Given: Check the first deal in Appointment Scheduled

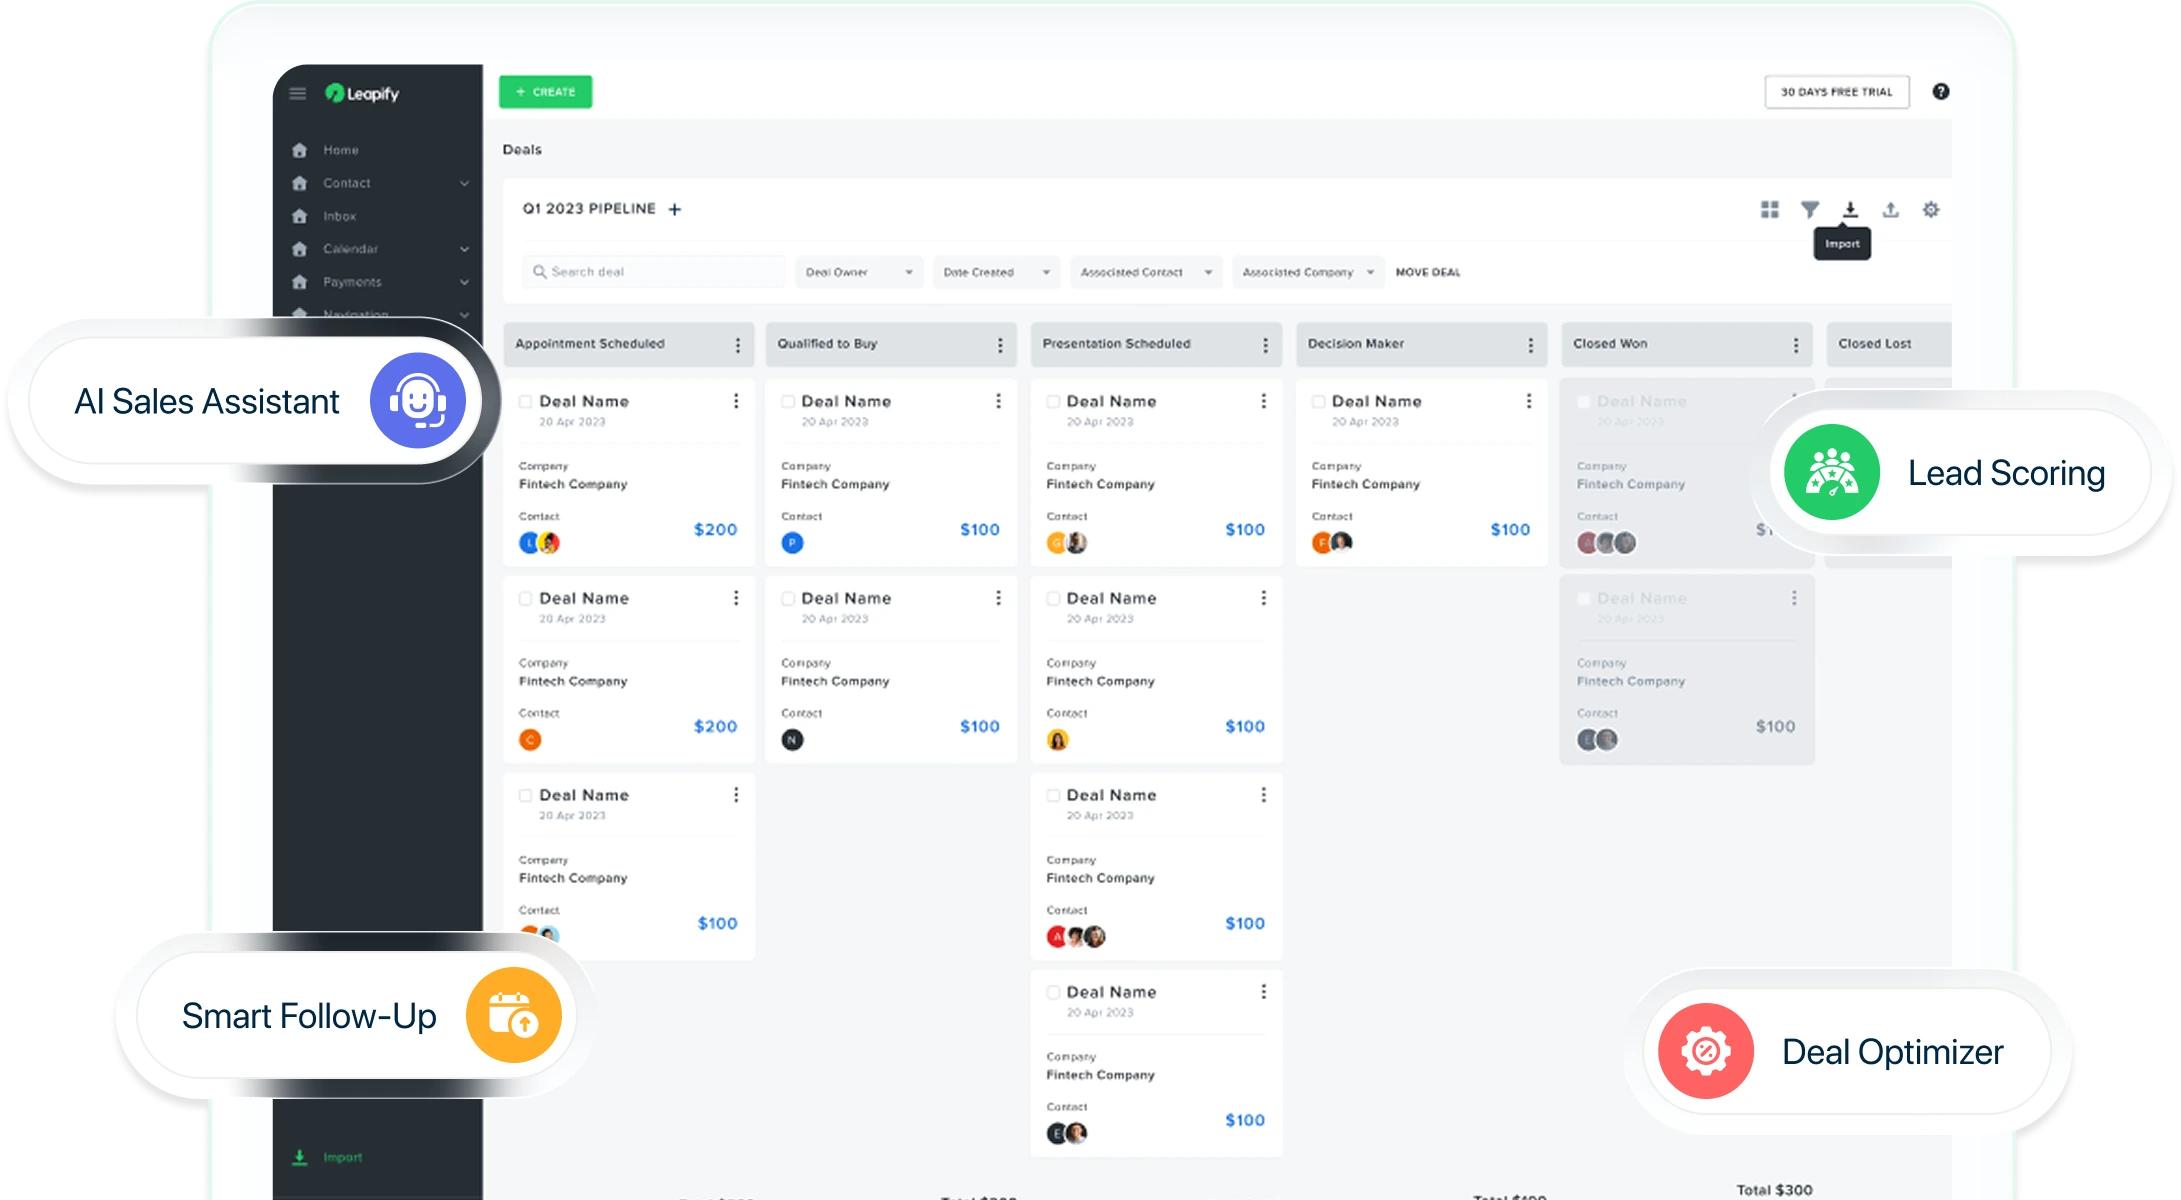Looking at the screenshot, I should 524,400.
